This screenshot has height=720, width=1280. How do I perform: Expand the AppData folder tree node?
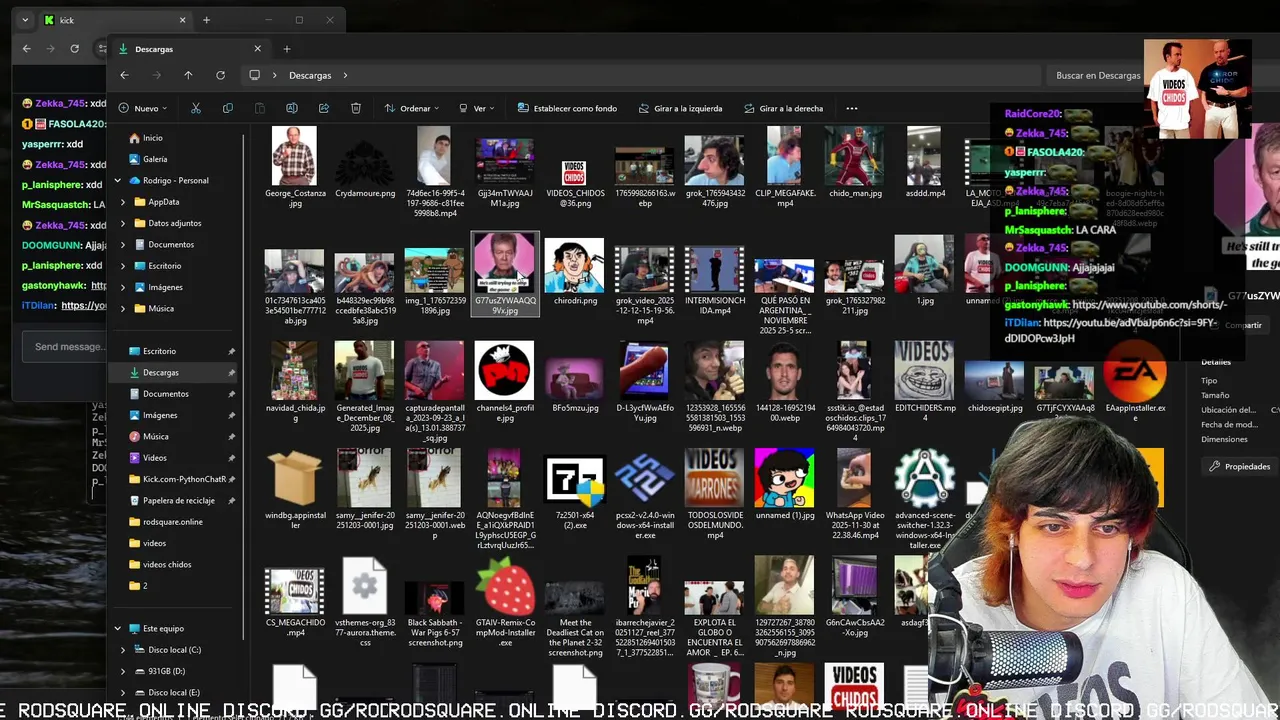[x=123, y=202]
